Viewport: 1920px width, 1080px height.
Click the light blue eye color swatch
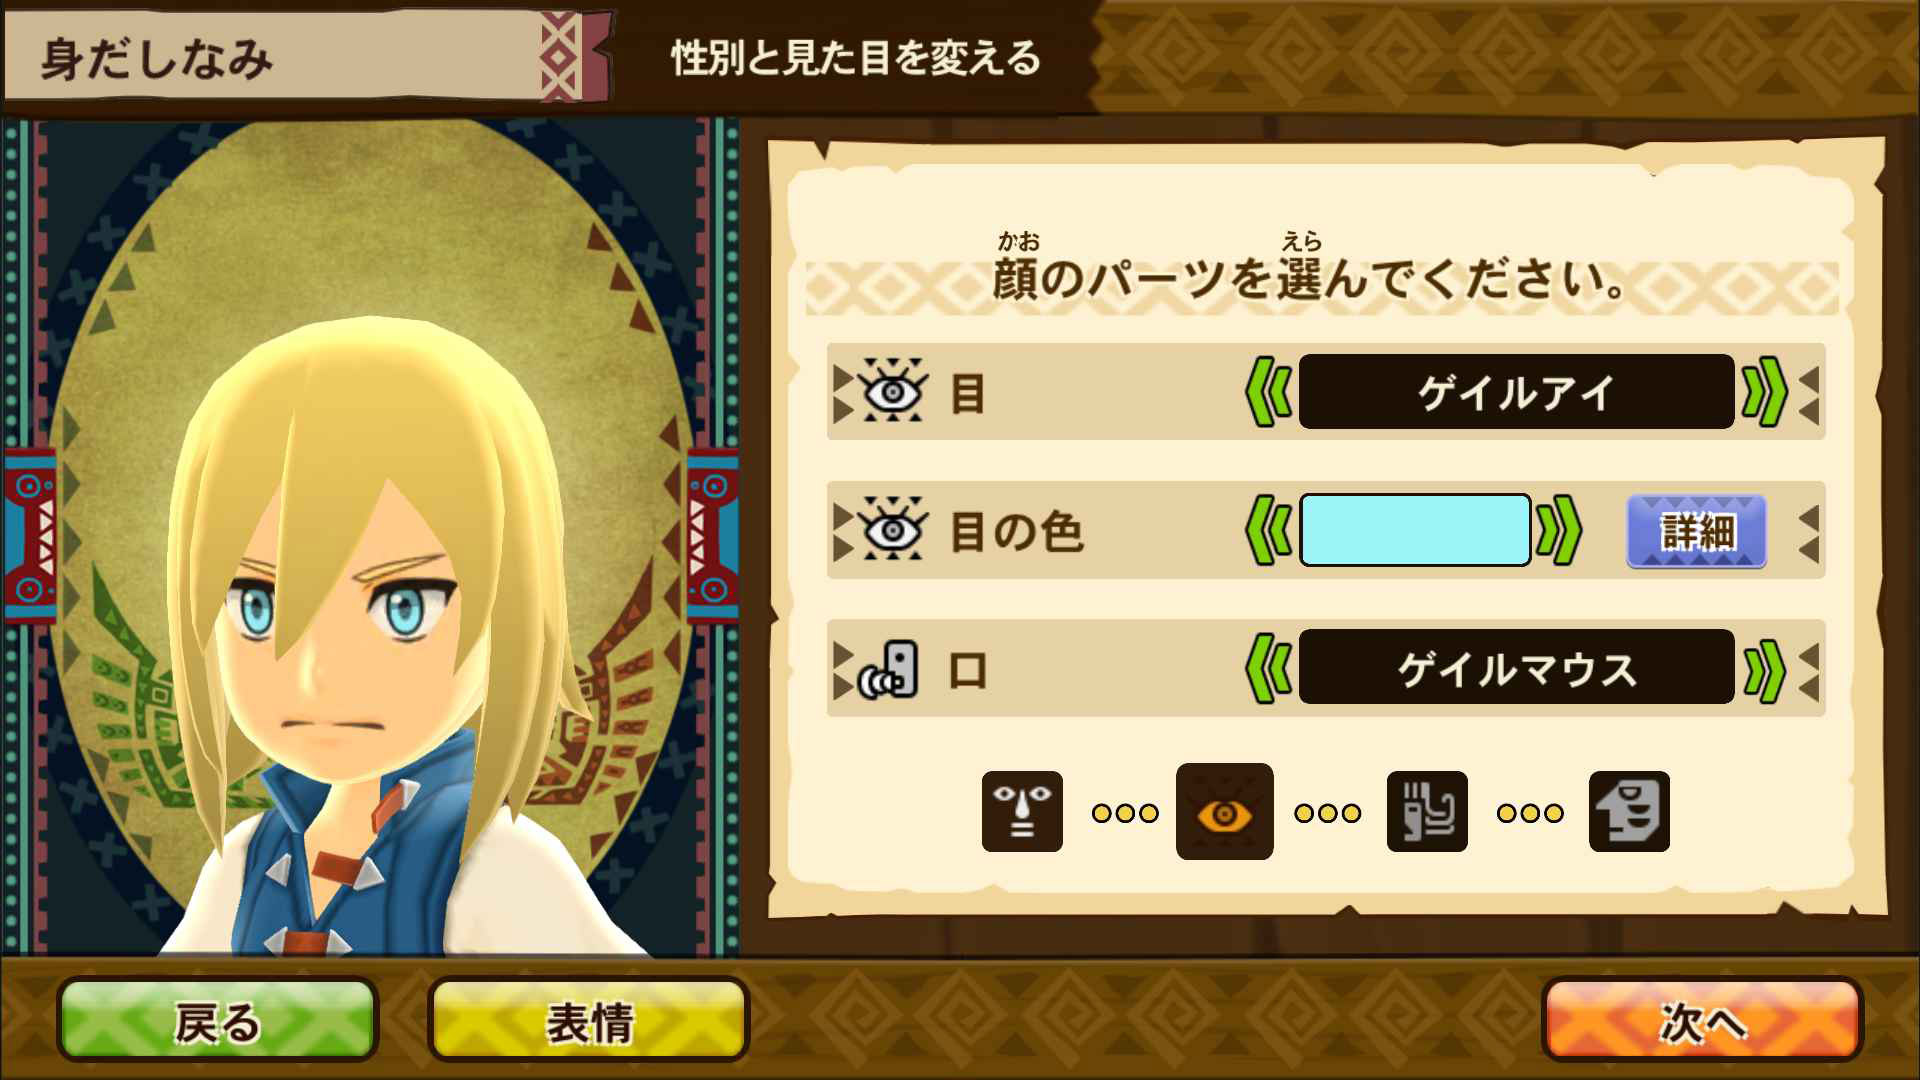click(x=1415, y=530)
